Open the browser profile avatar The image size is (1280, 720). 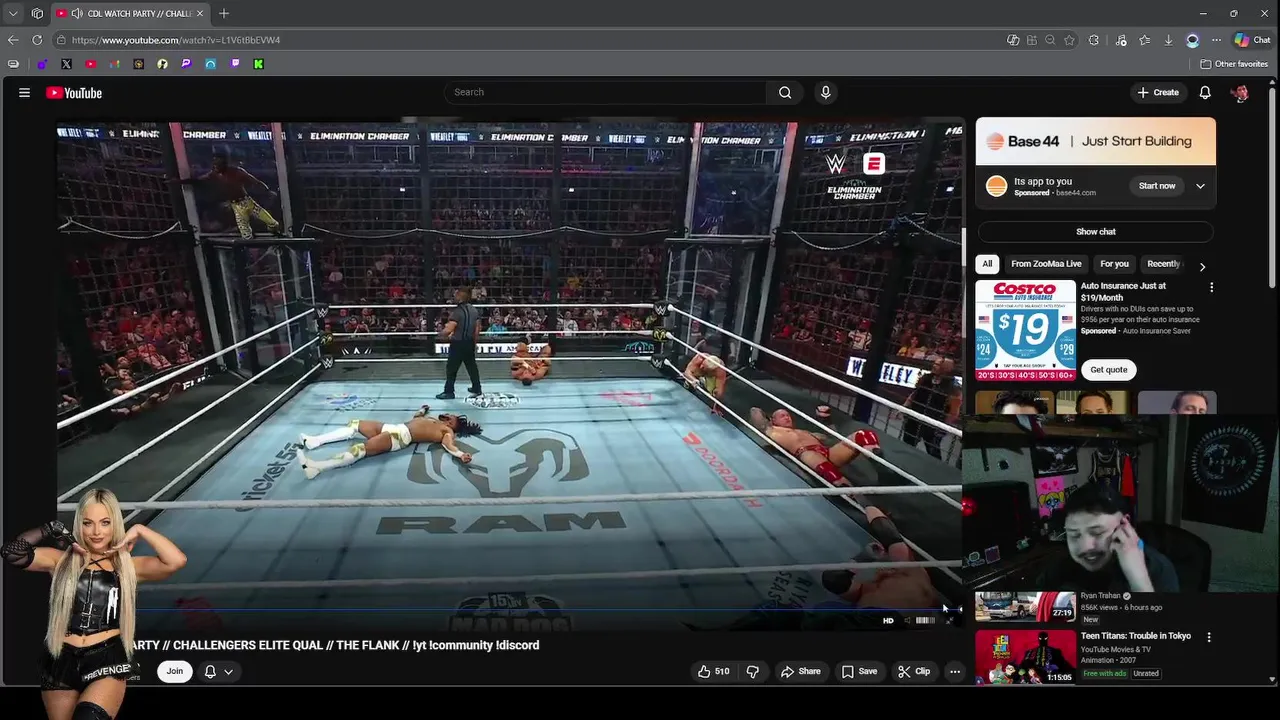(1193, 40)
